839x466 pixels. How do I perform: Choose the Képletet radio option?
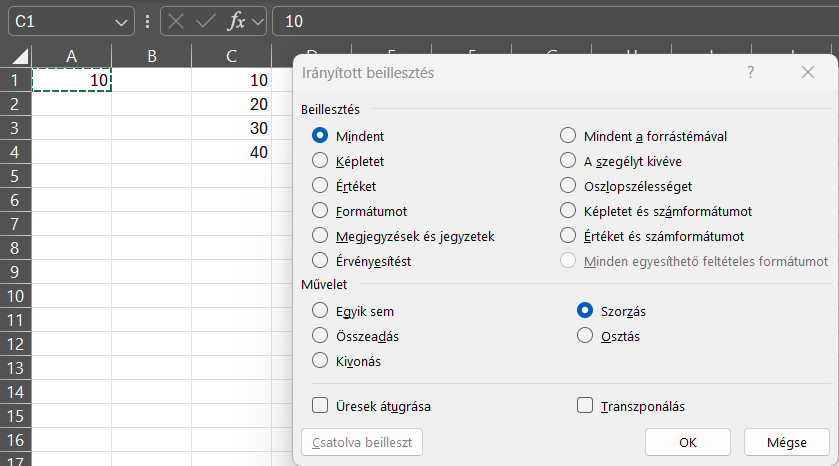(x=320, y=160)
